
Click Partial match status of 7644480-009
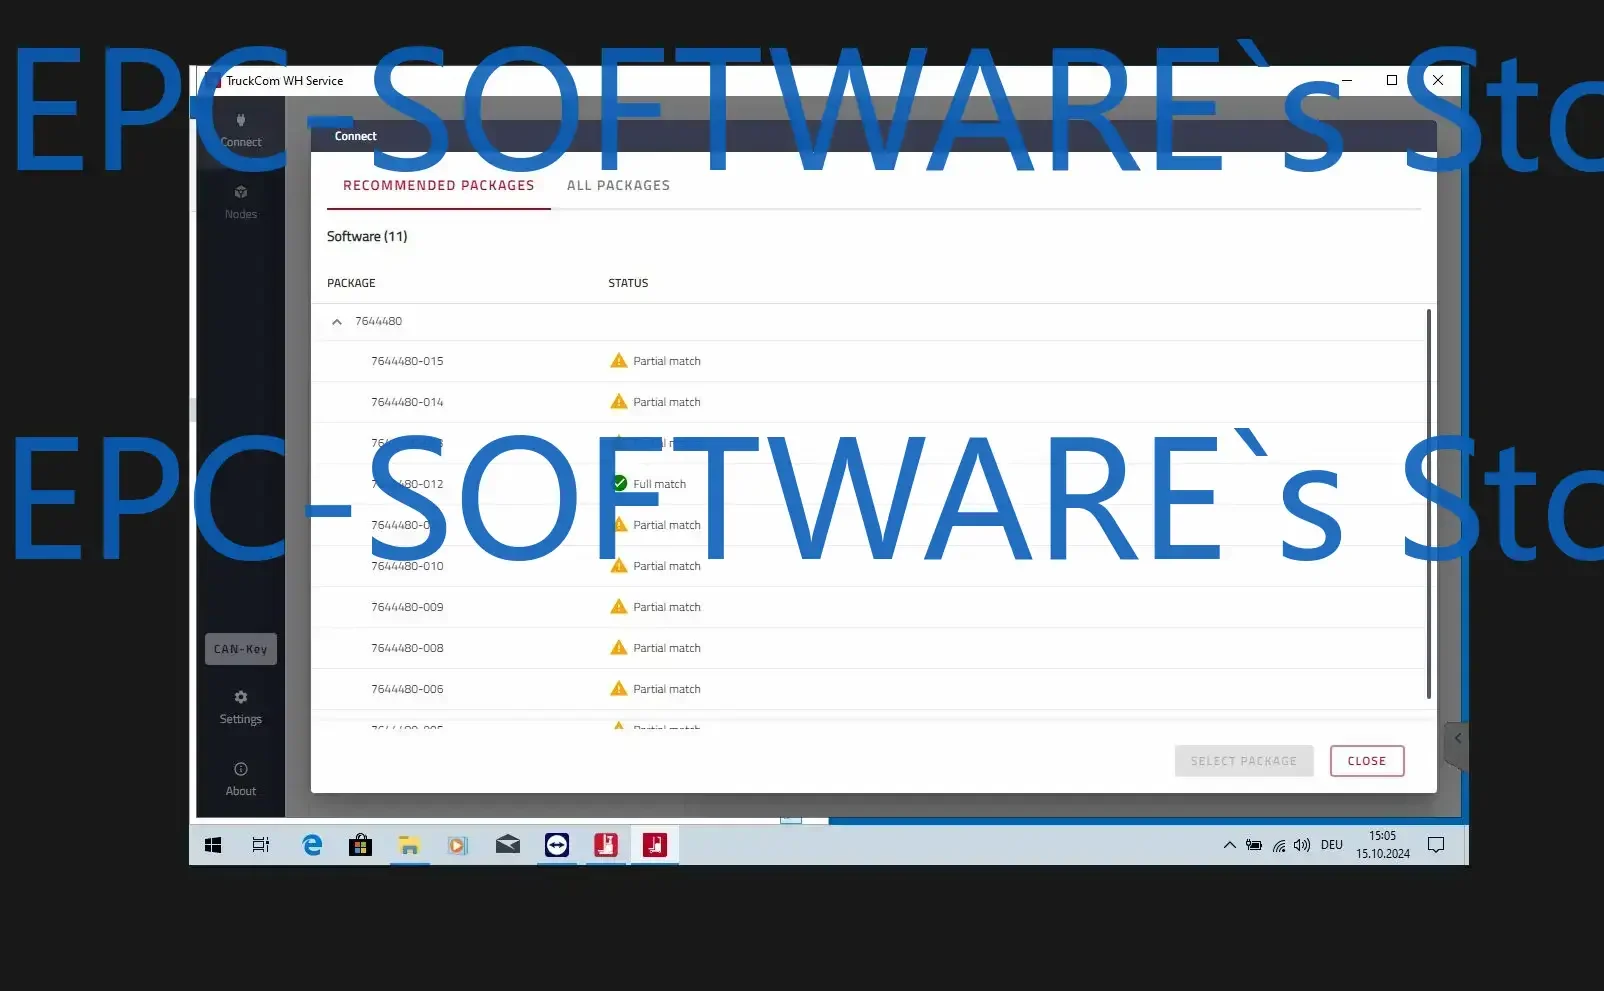tap(667, 607)
